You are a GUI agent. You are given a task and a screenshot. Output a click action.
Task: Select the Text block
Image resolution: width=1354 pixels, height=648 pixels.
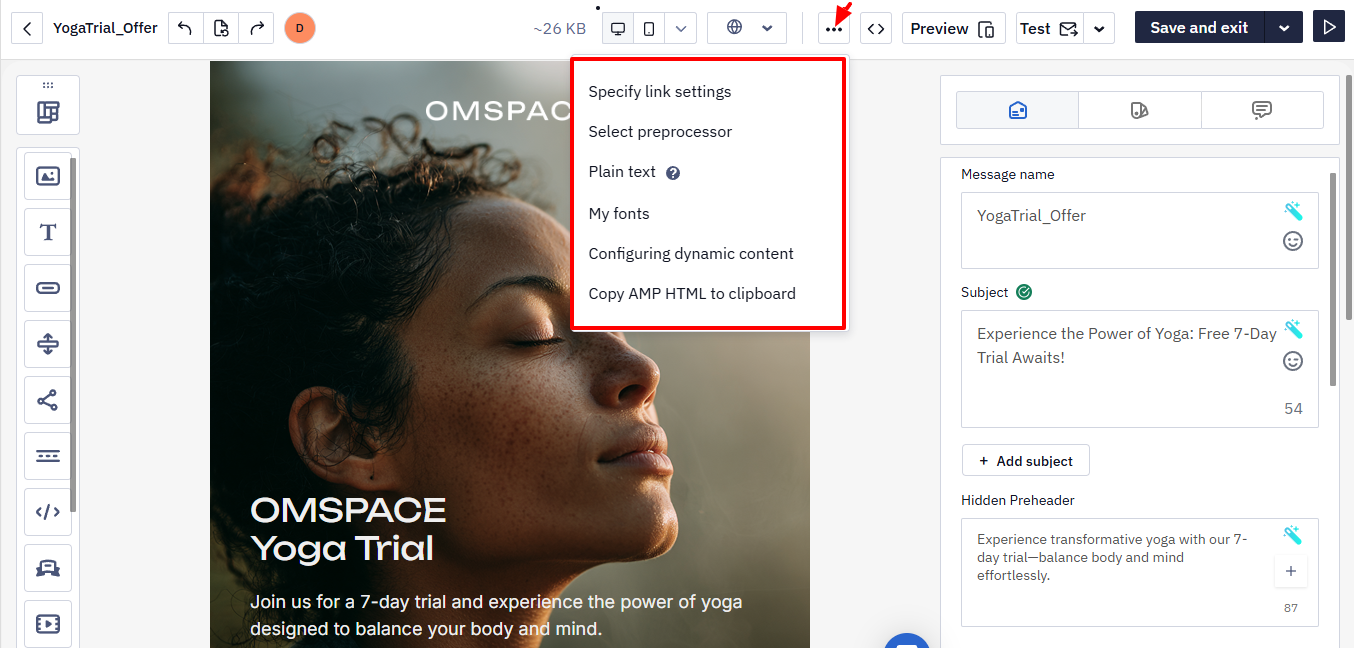[48, 232]
